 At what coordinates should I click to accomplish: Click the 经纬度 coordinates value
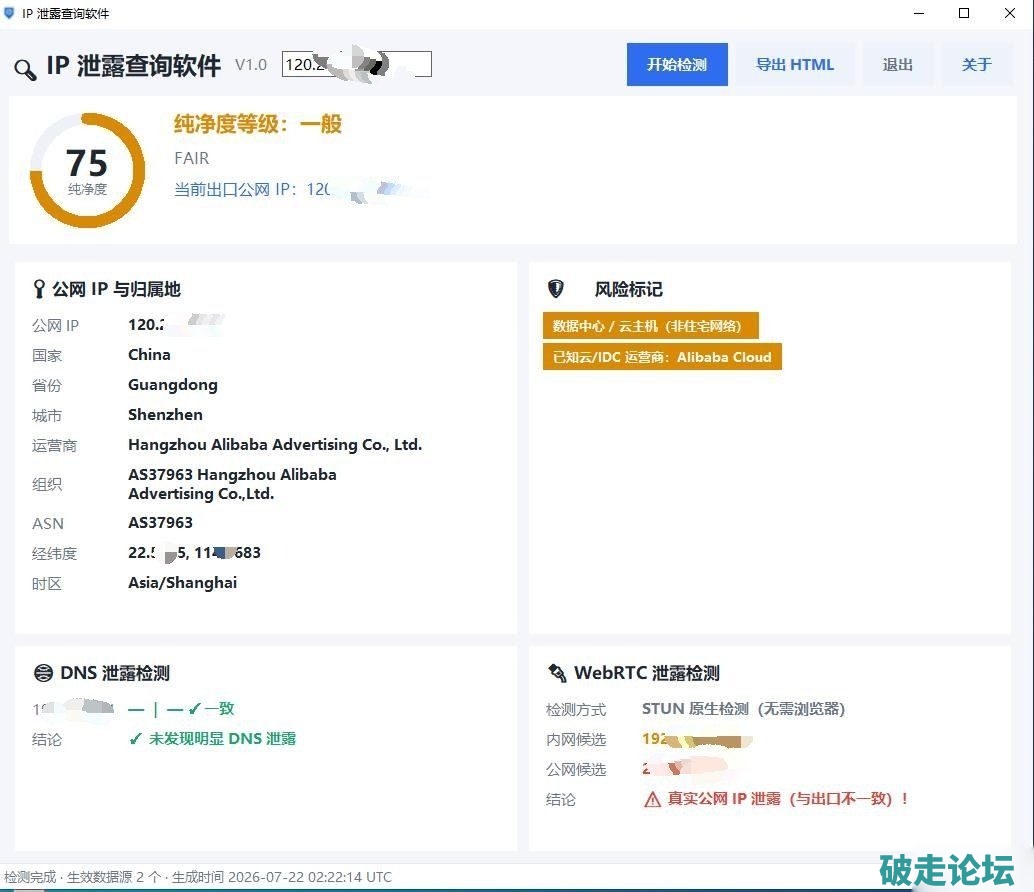[195, 553]
